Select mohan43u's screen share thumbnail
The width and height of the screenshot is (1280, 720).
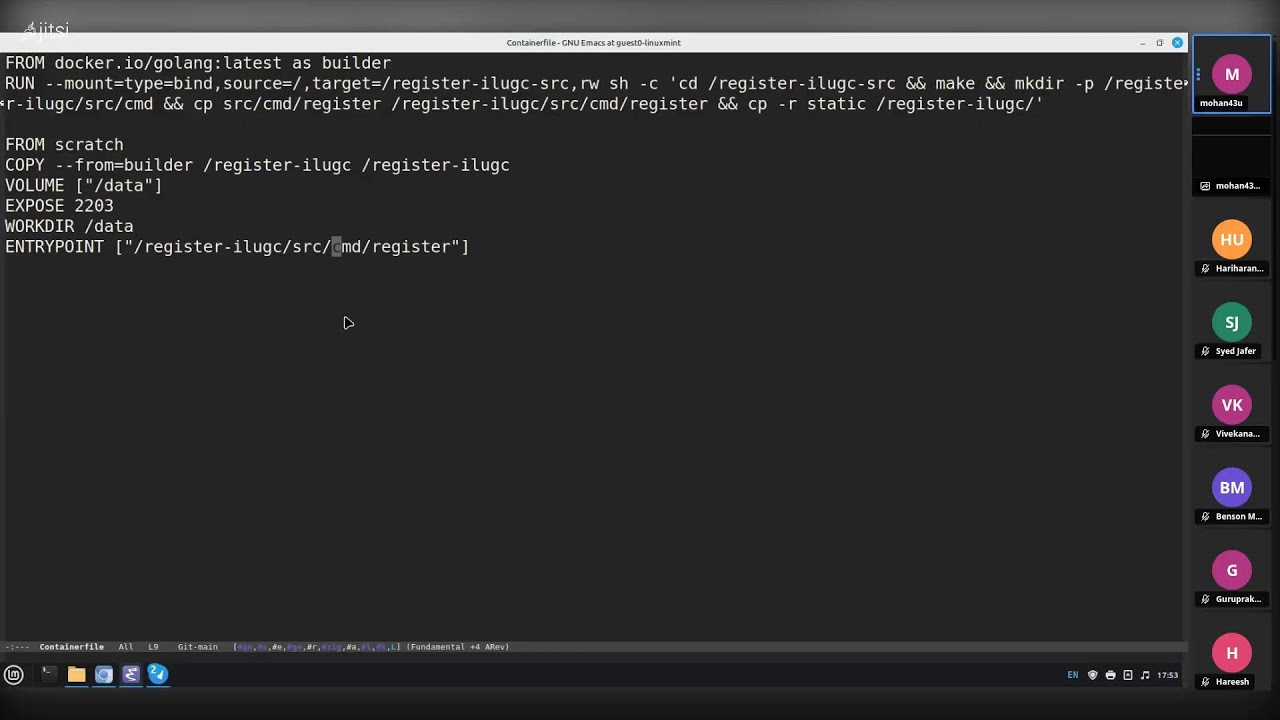click(1232, 158)
